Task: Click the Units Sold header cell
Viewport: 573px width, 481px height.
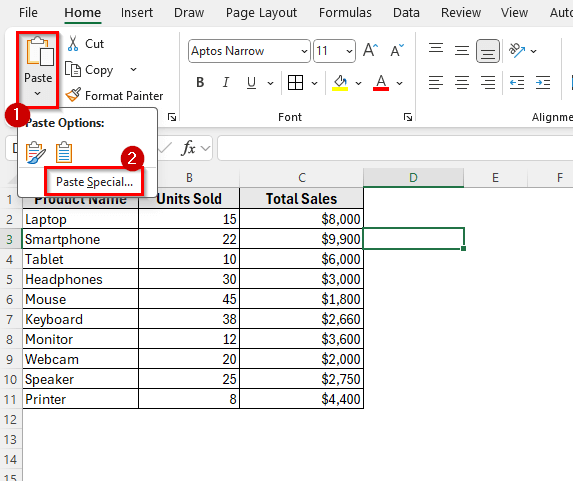Action: [x=189, y=199]
